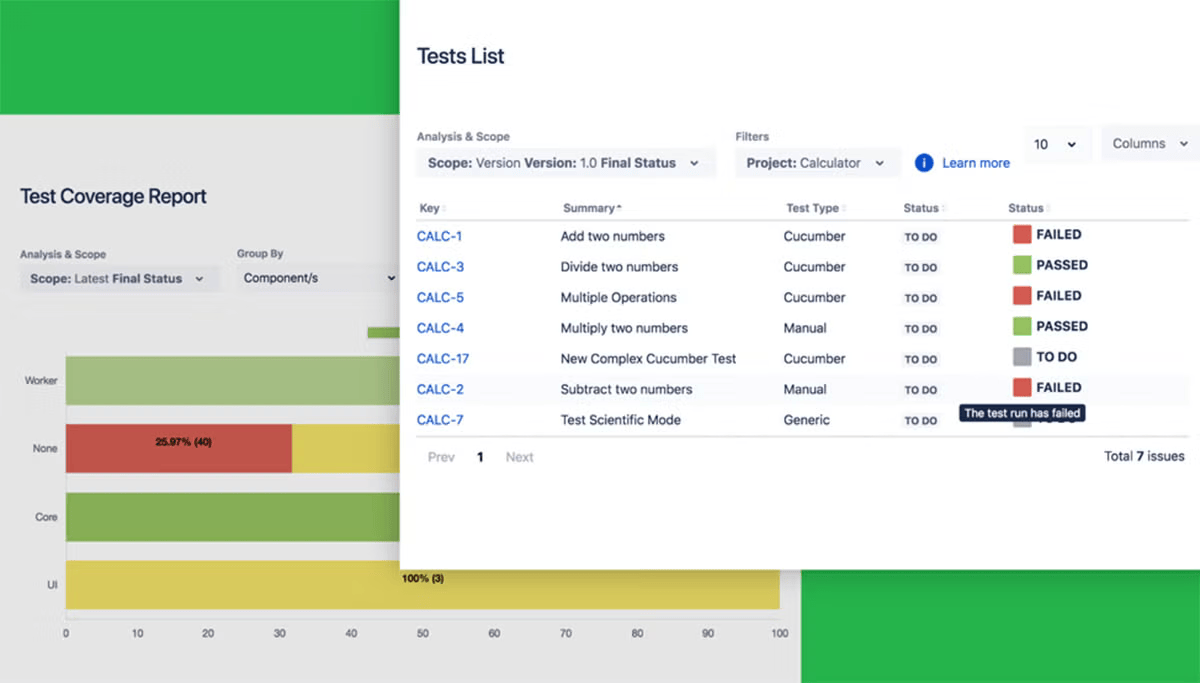Sort by the Summary column header arrow
1200x683 pixels.
click(619, 208)
